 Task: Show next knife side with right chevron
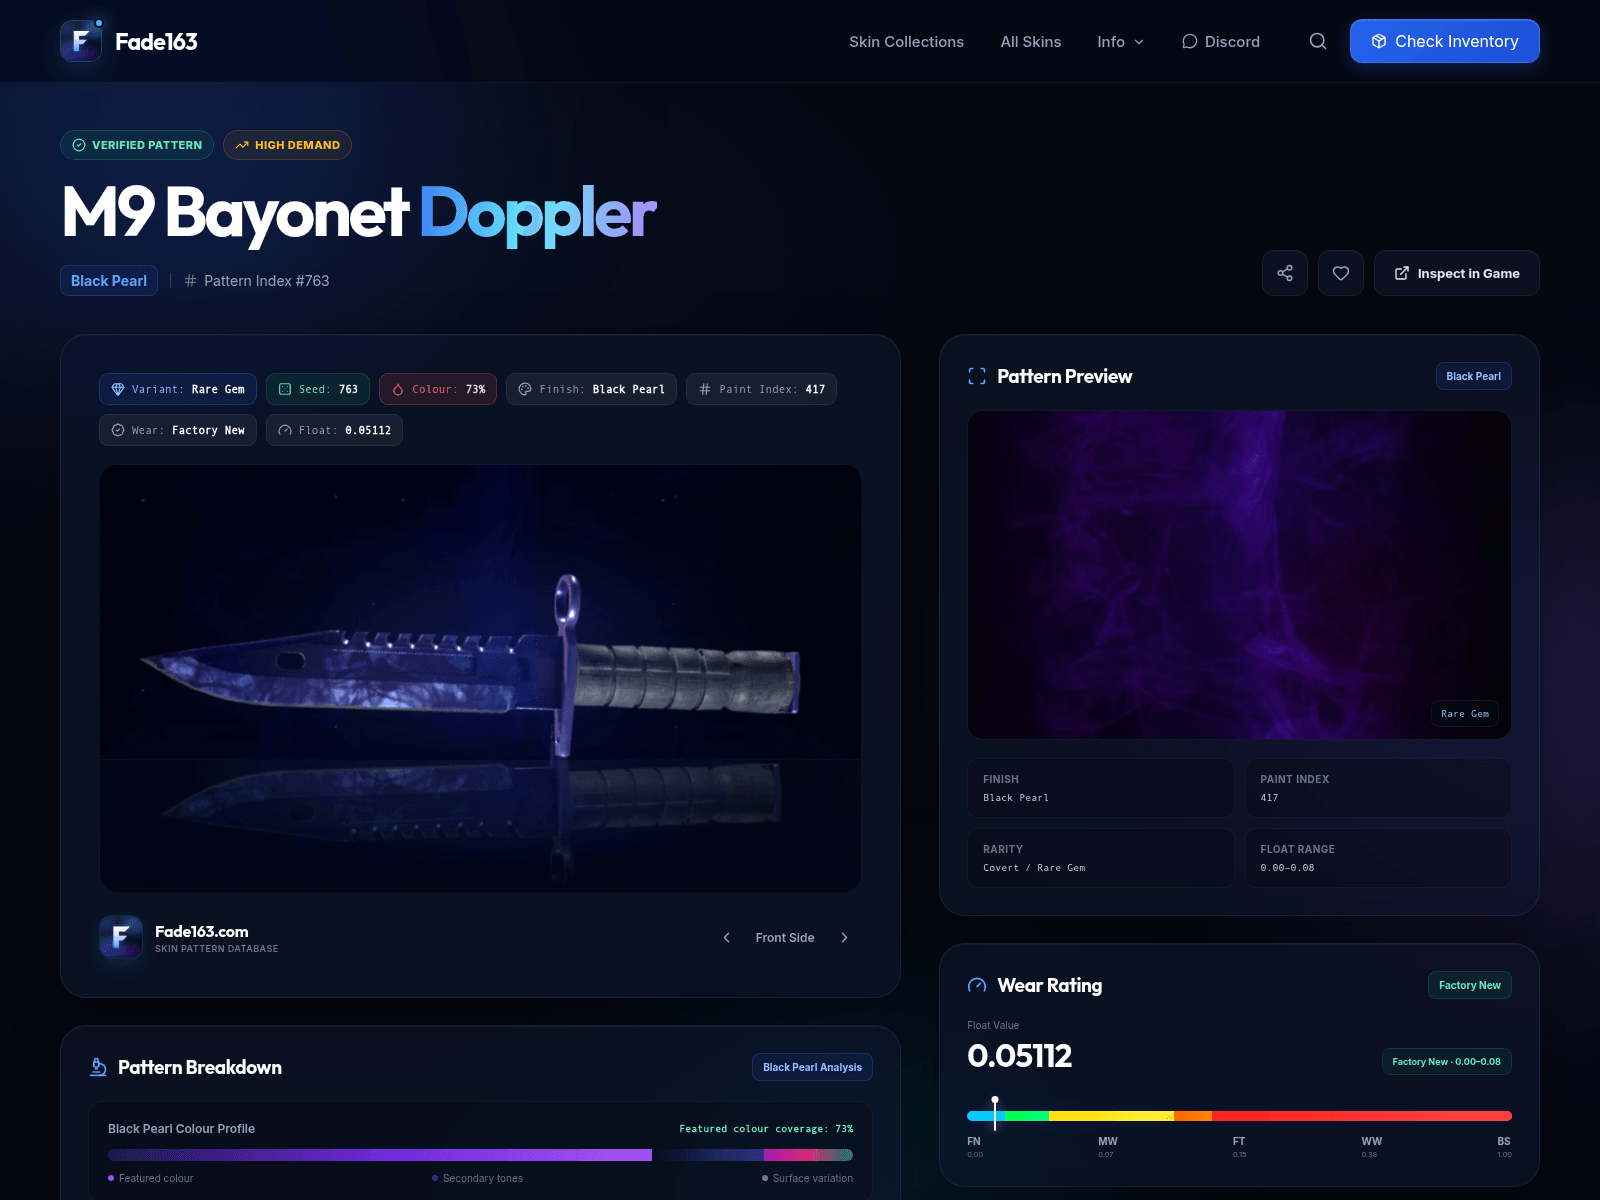coord(844,937)
